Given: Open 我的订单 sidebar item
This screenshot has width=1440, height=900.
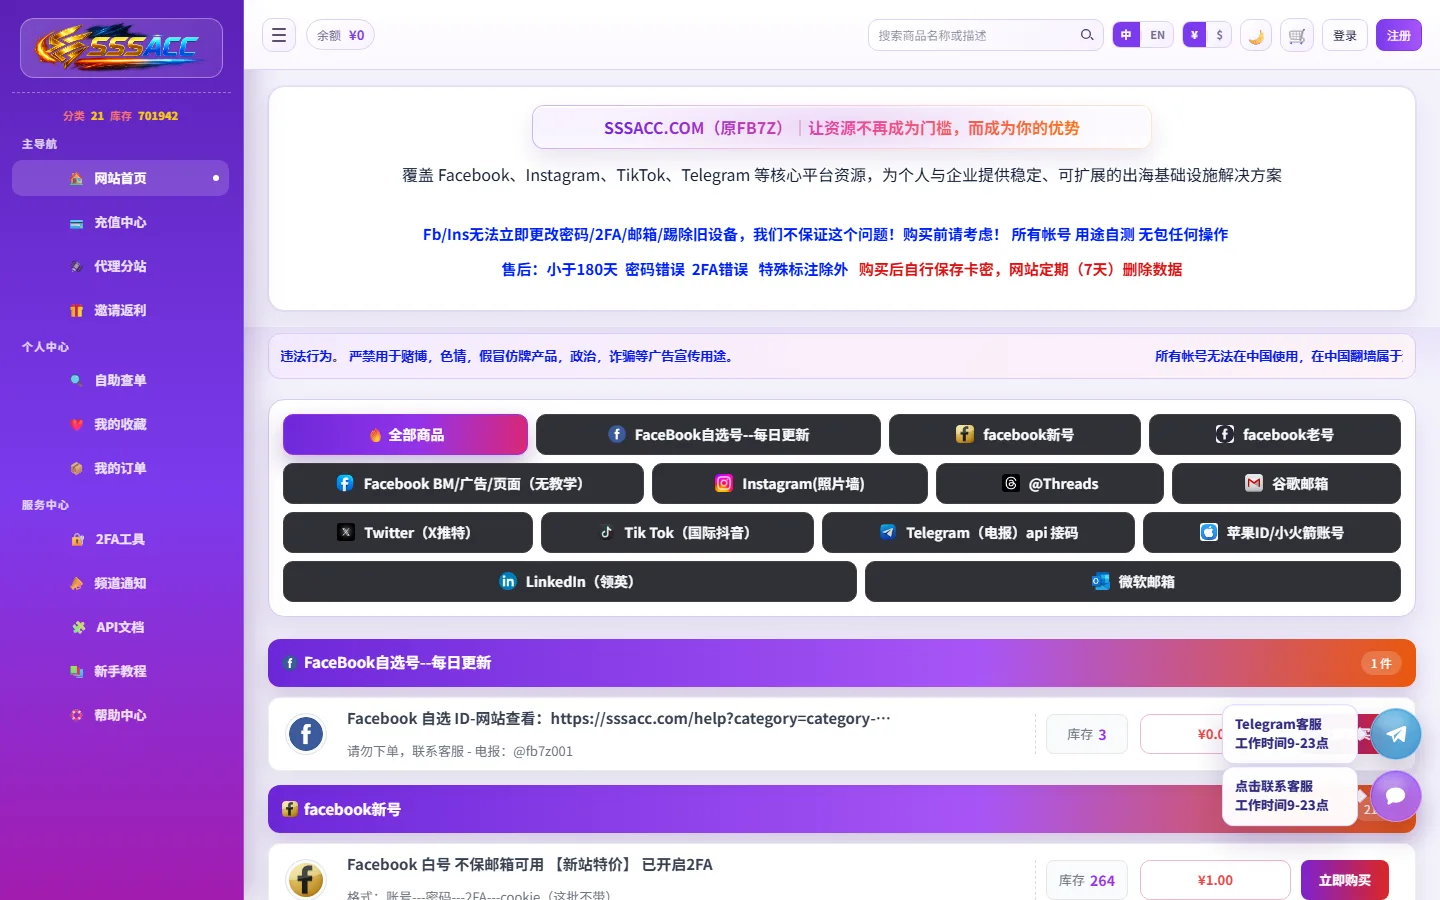Looking at the screenshot, I should pos(120,468).
